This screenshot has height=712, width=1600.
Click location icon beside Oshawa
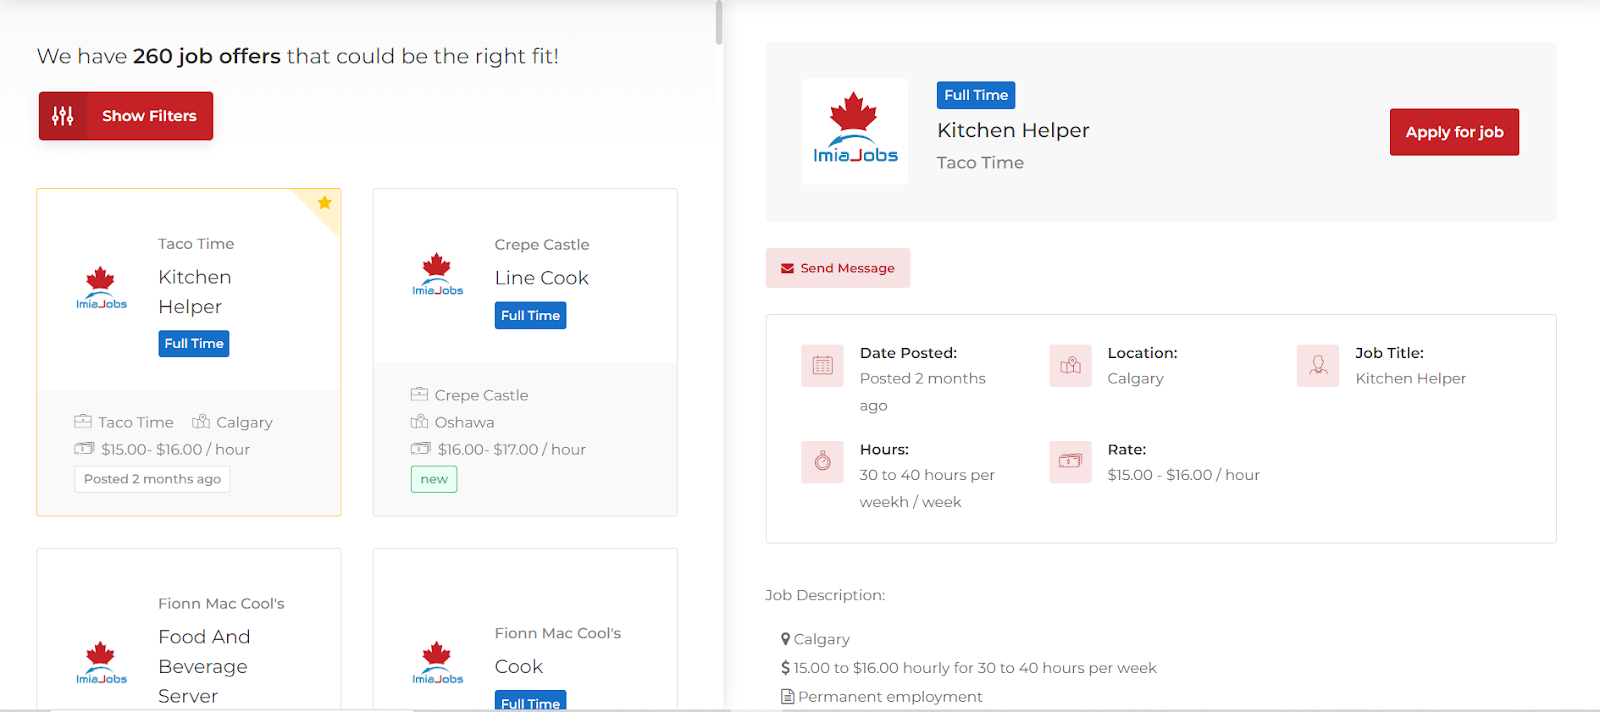pyautogui.click(x=419, y=421)
